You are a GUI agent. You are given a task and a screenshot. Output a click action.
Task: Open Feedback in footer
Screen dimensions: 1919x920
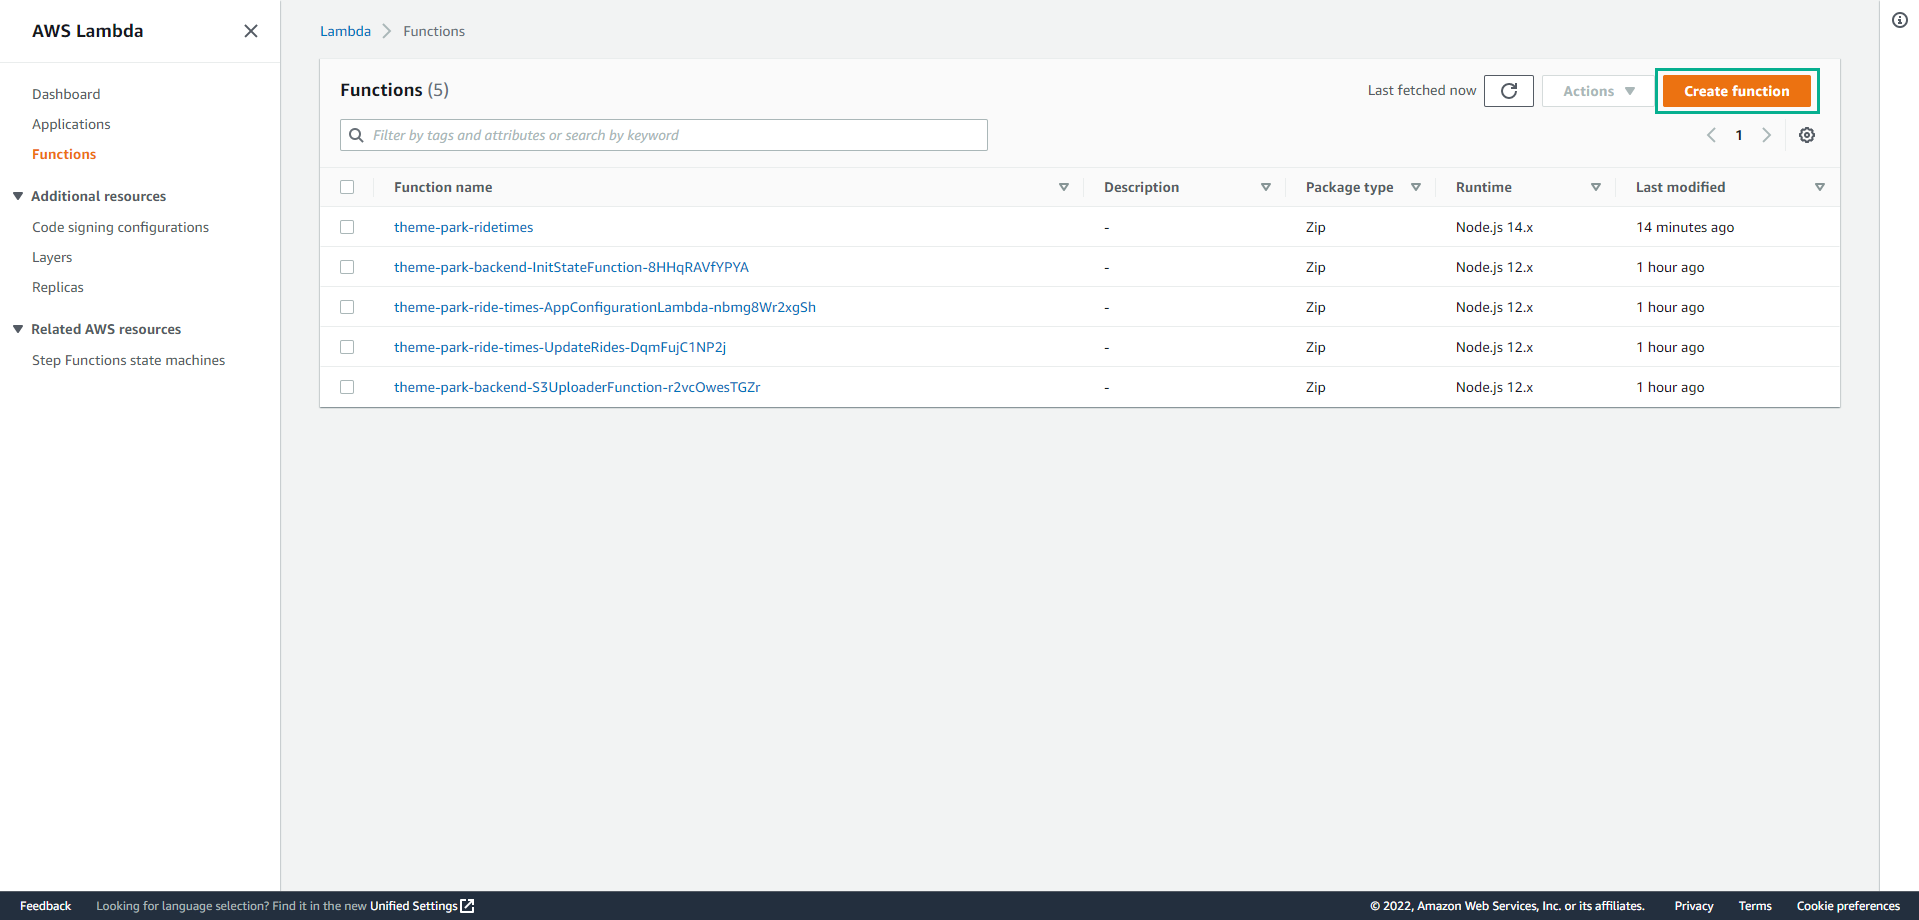click(x=45, y=906)
